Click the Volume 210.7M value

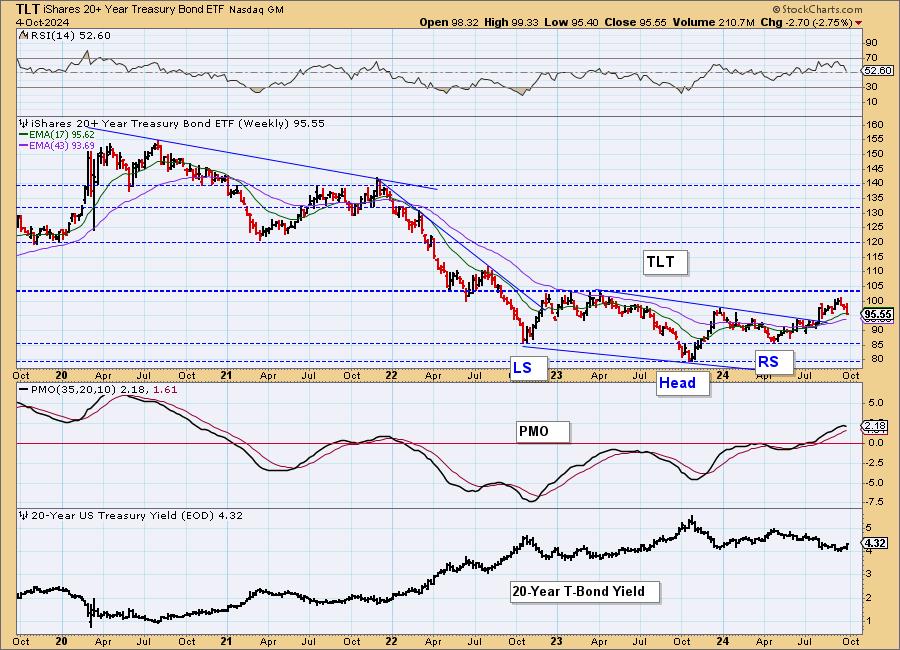pos(712,22)
